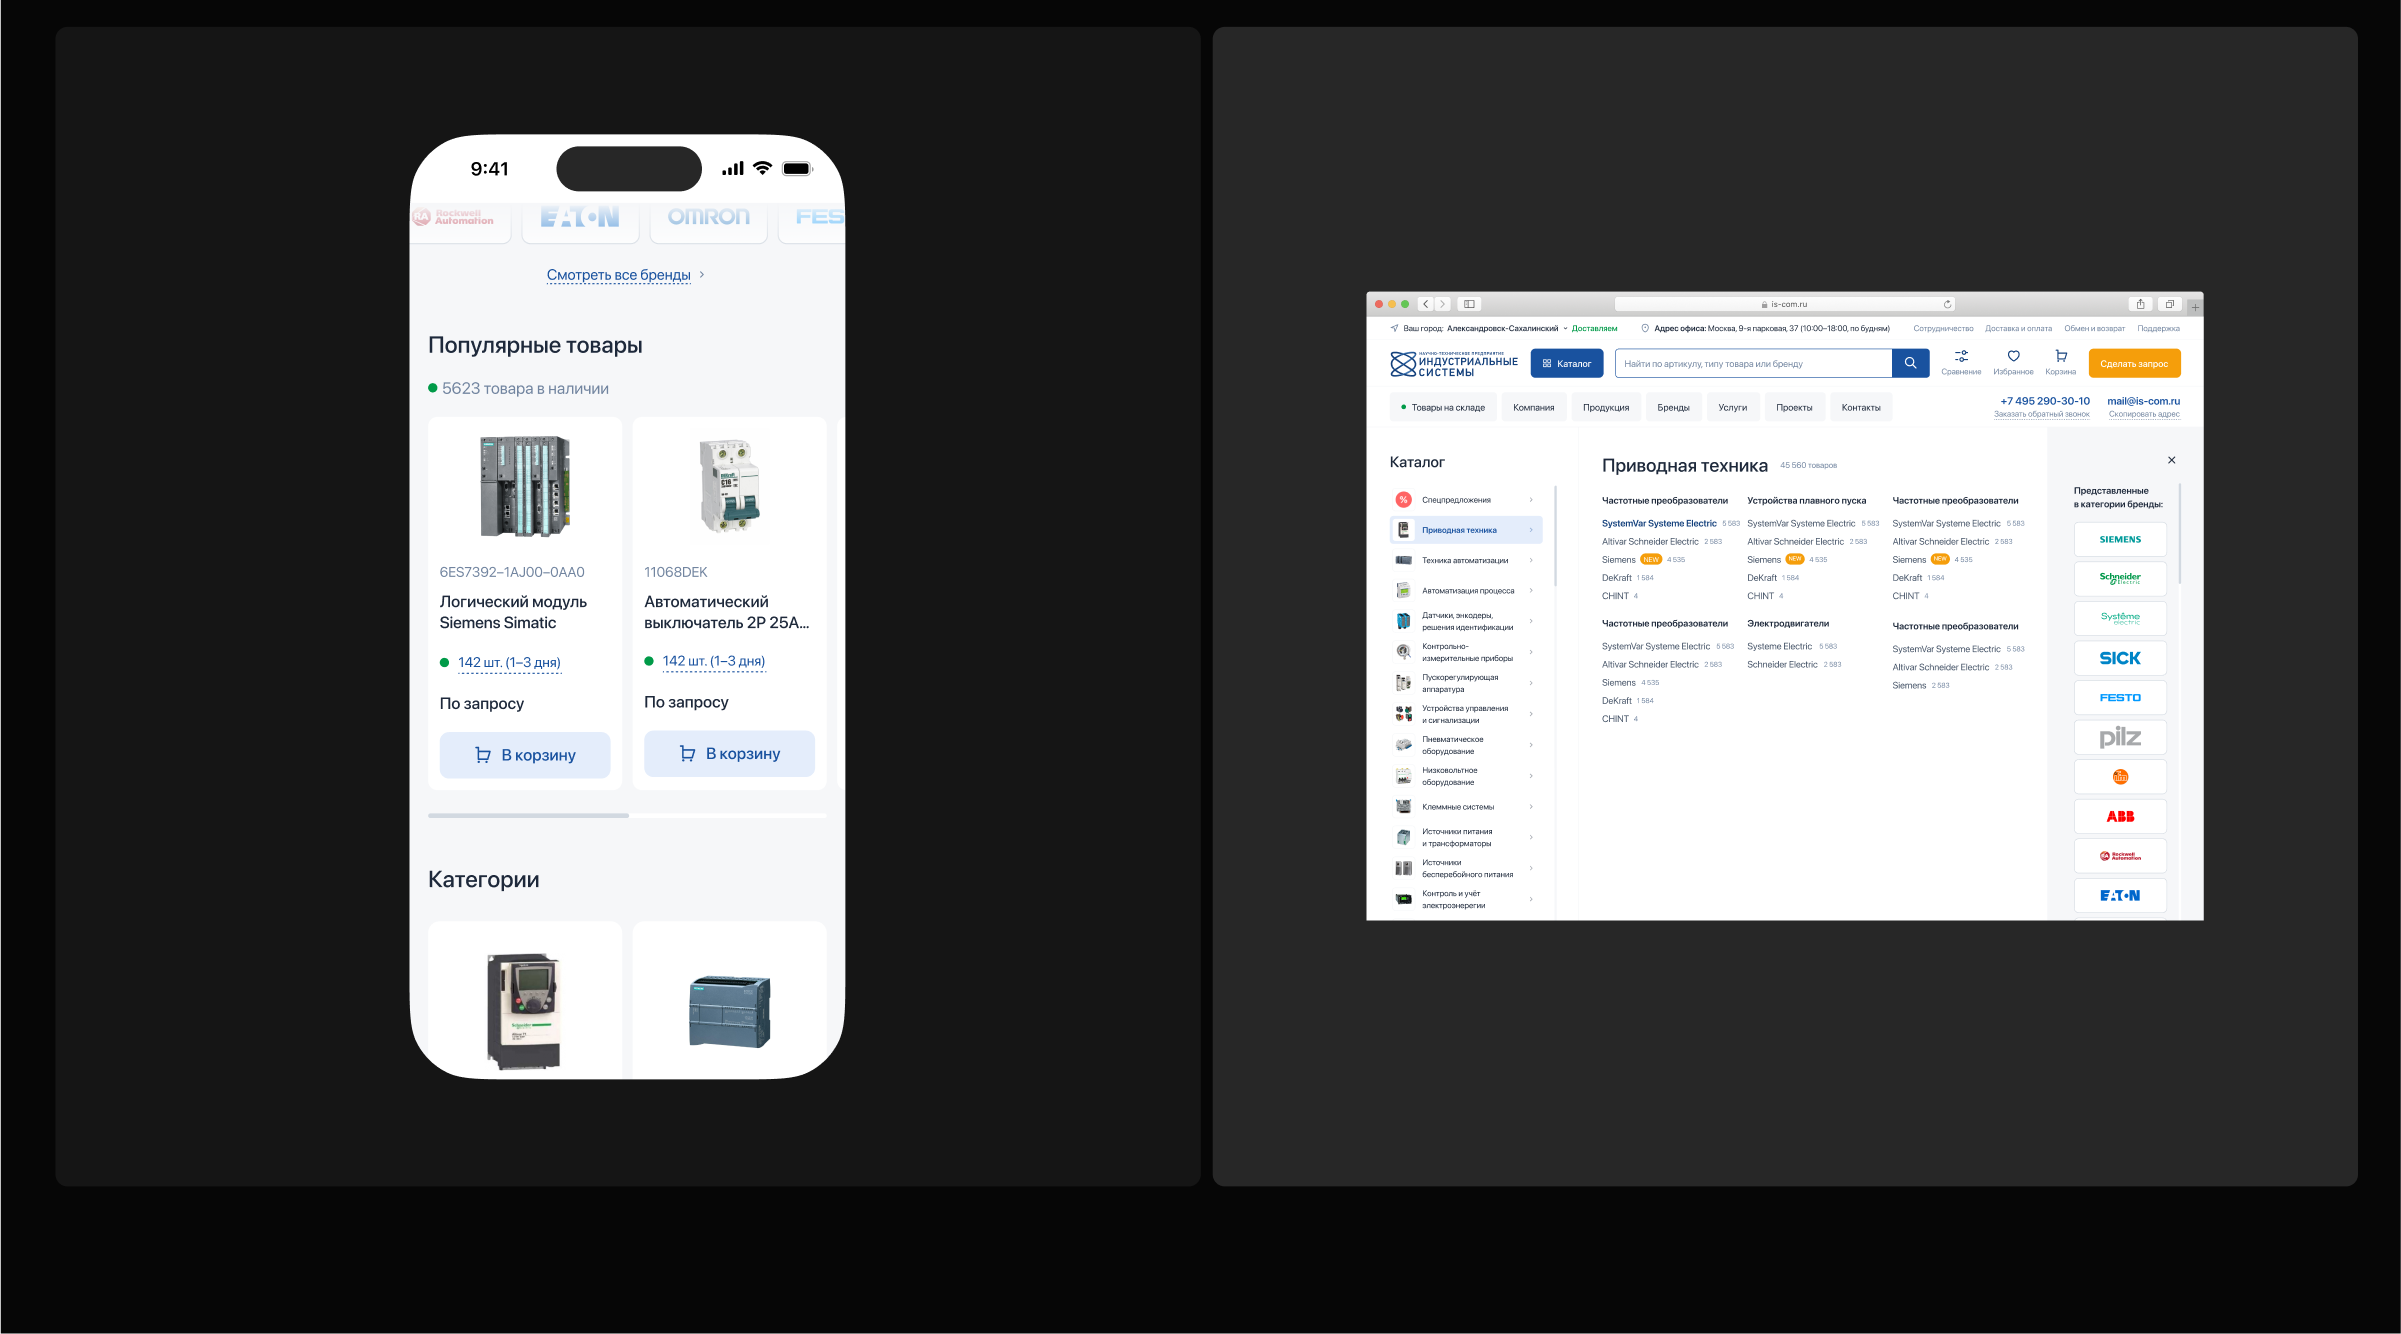Click the orange Сделать запрос button
The height and width of the screenshot is (1334, 2401).
(2133, 363)
